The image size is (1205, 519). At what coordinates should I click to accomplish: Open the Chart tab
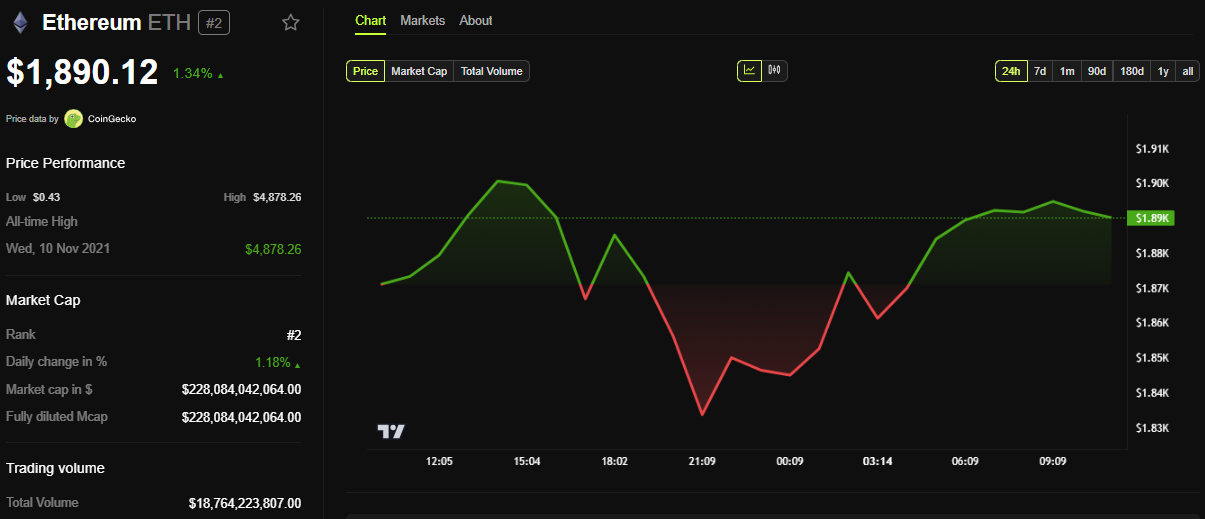(371, 20)
